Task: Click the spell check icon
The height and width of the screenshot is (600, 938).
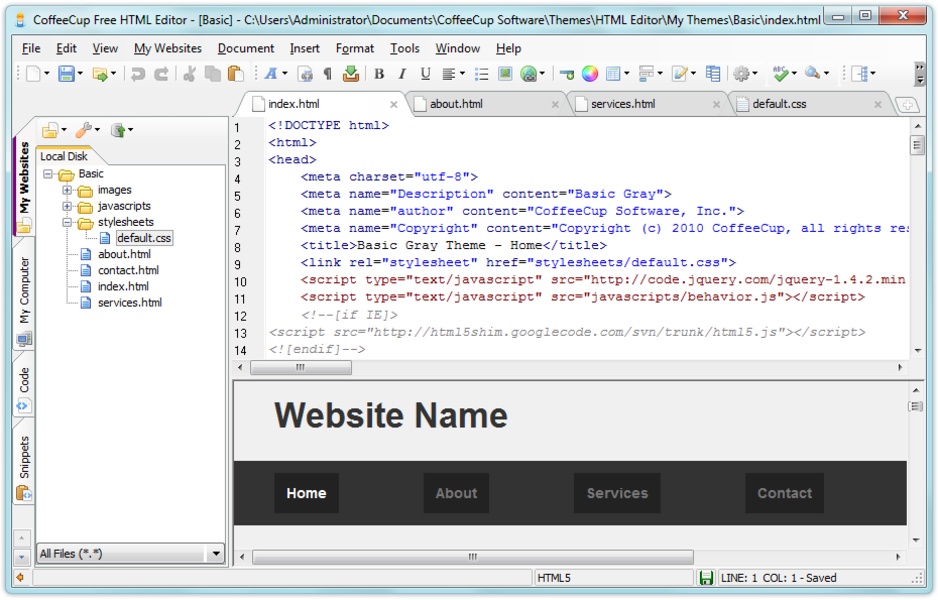Action: tap(781, 74)
